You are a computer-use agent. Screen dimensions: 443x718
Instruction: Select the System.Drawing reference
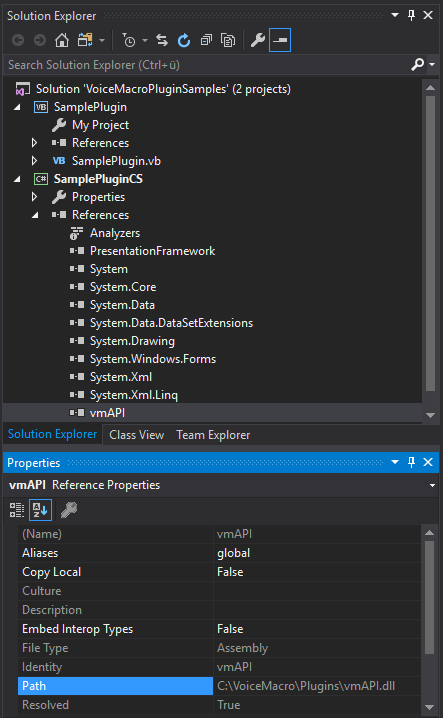pos(132,341)
